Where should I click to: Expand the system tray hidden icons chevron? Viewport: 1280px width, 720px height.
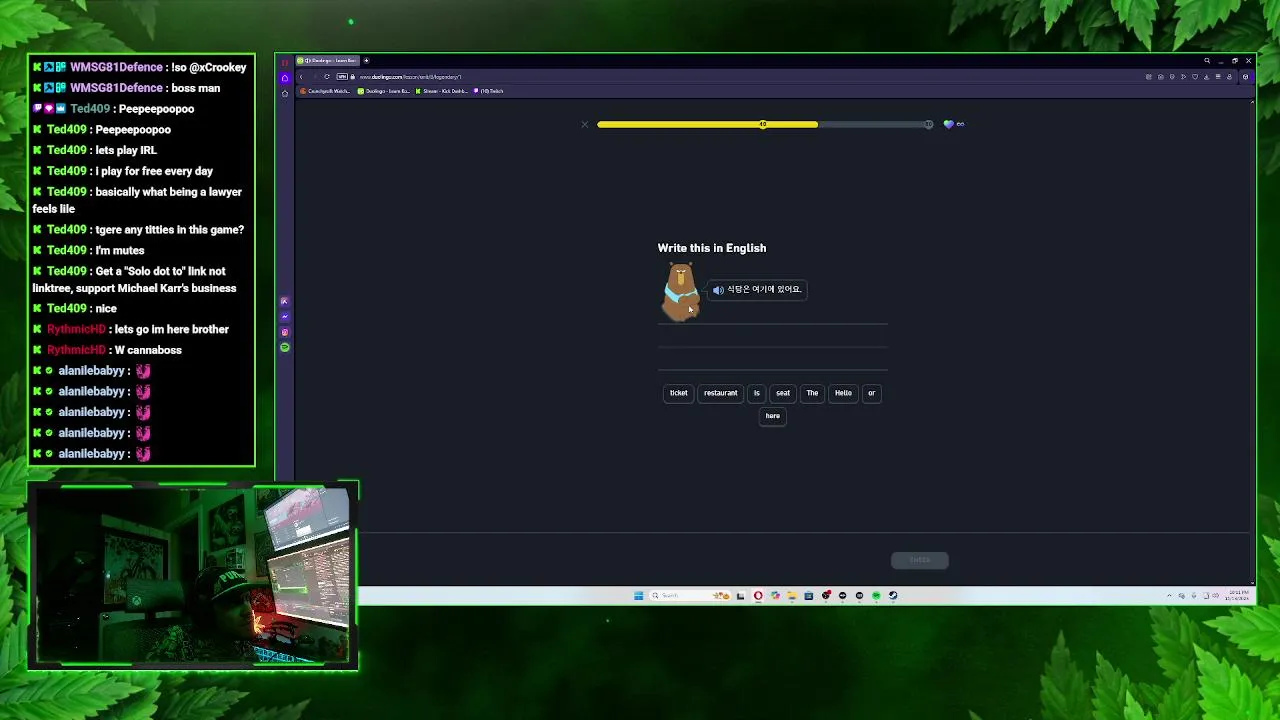pos(1169,595)
